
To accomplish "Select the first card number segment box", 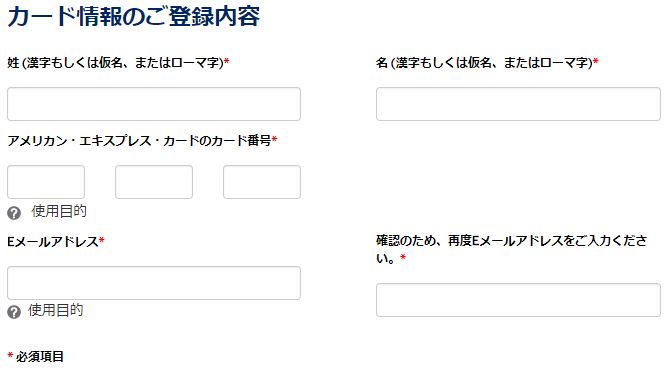I will (46, 182).
